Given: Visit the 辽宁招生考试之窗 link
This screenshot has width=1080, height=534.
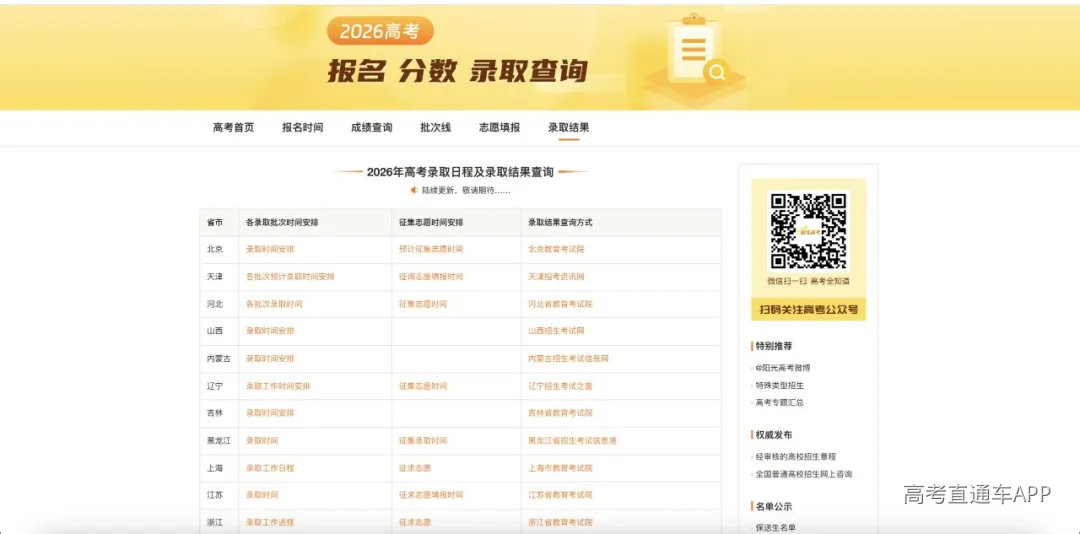Looking at the screenshot, I should 560,387.
